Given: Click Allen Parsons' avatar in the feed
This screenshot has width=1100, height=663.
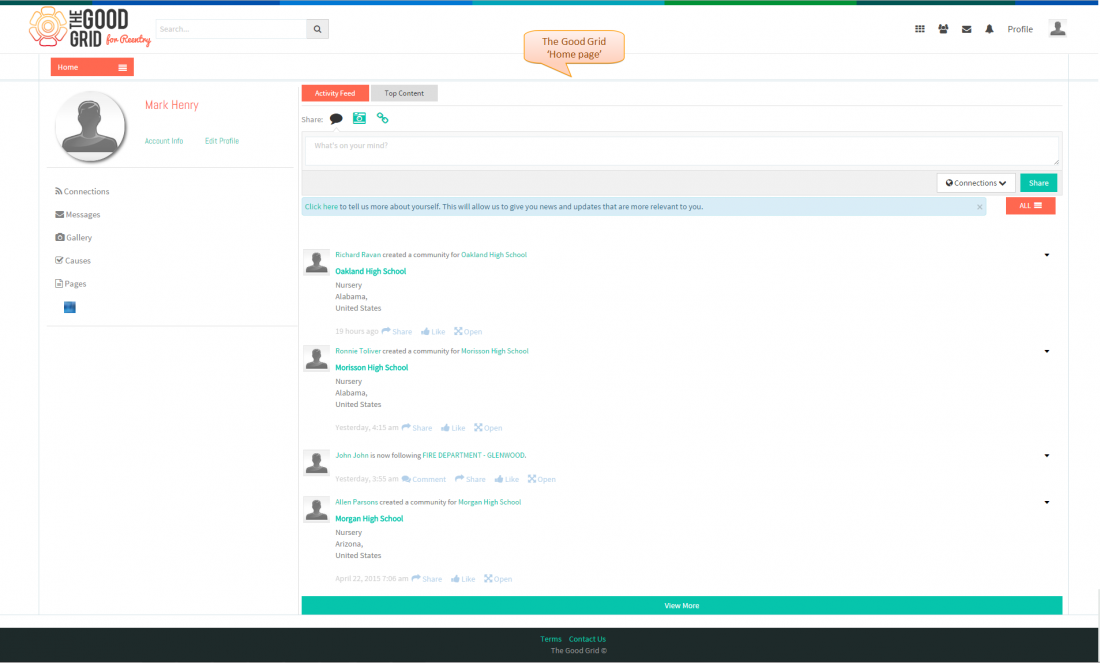Looking at the screenshot, I should coord(316,509).
